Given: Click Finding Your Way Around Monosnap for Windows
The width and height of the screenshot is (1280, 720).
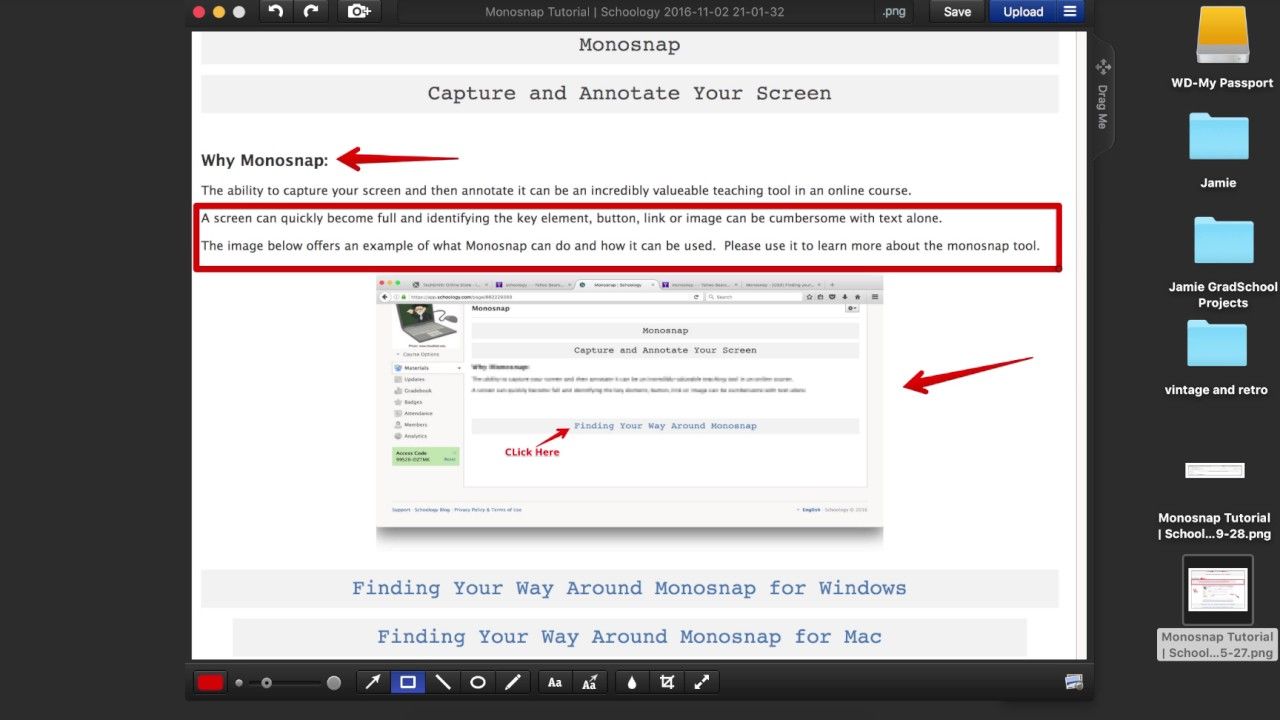Looking at the screenshot, I should click(629, 588).
